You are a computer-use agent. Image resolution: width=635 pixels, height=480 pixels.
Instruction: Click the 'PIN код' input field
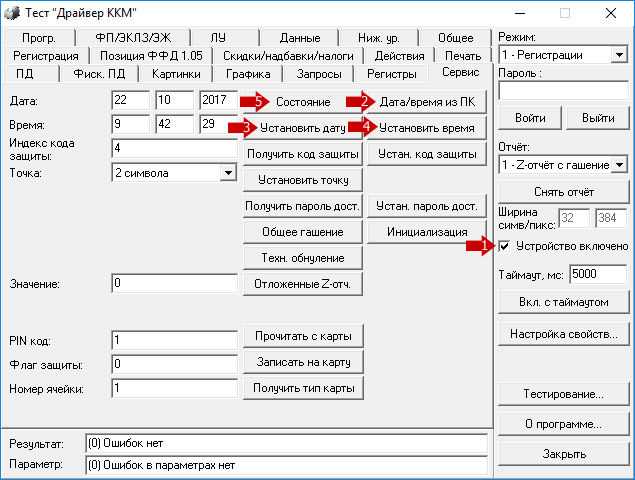point(174,340)
